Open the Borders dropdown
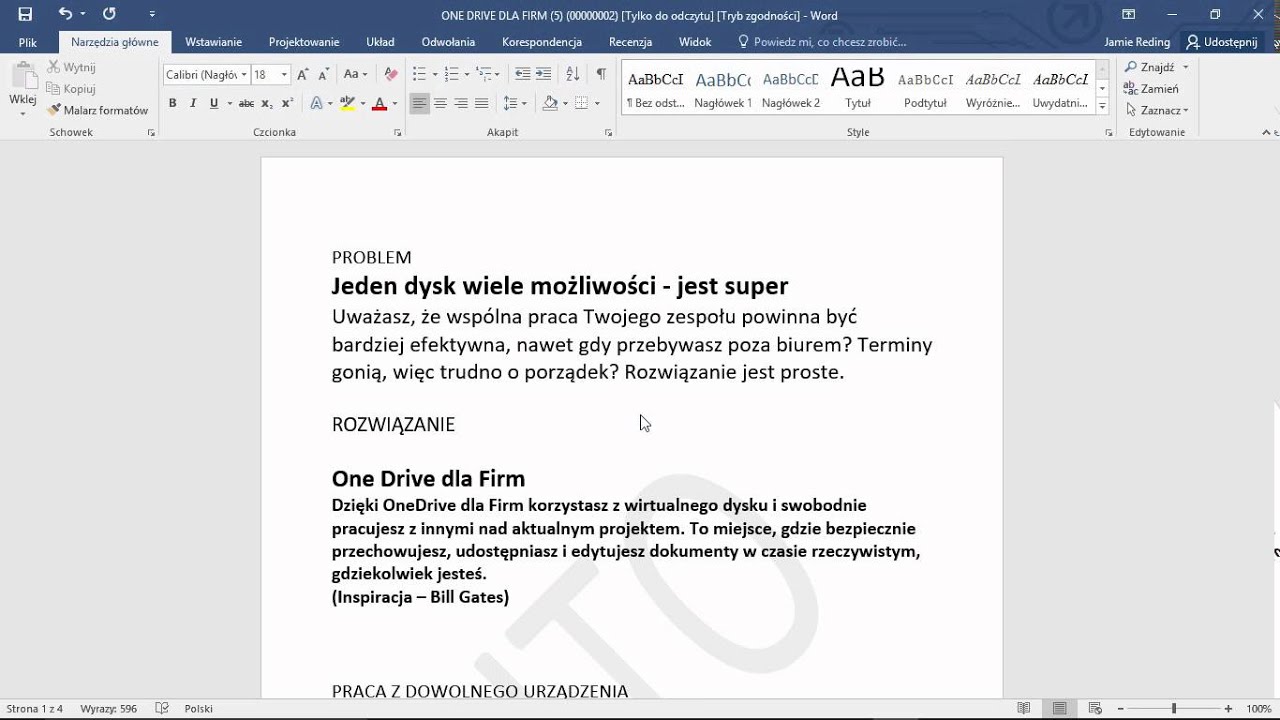 click(597, 103)
